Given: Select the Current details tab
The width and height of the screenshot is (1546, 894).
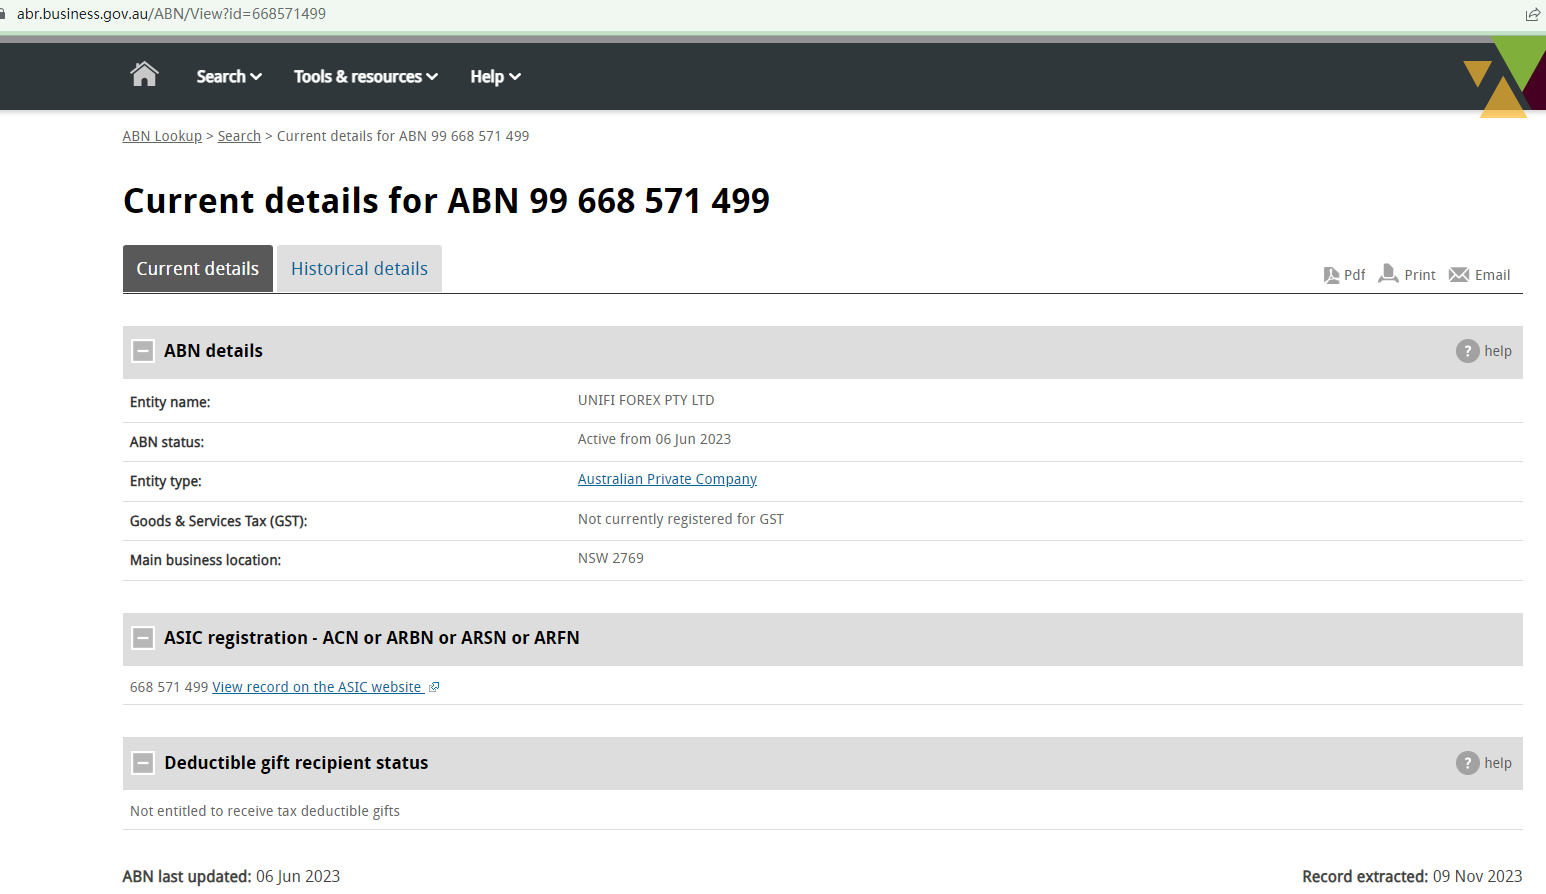Looking at the screenshot, I should (x=197, y=269).
